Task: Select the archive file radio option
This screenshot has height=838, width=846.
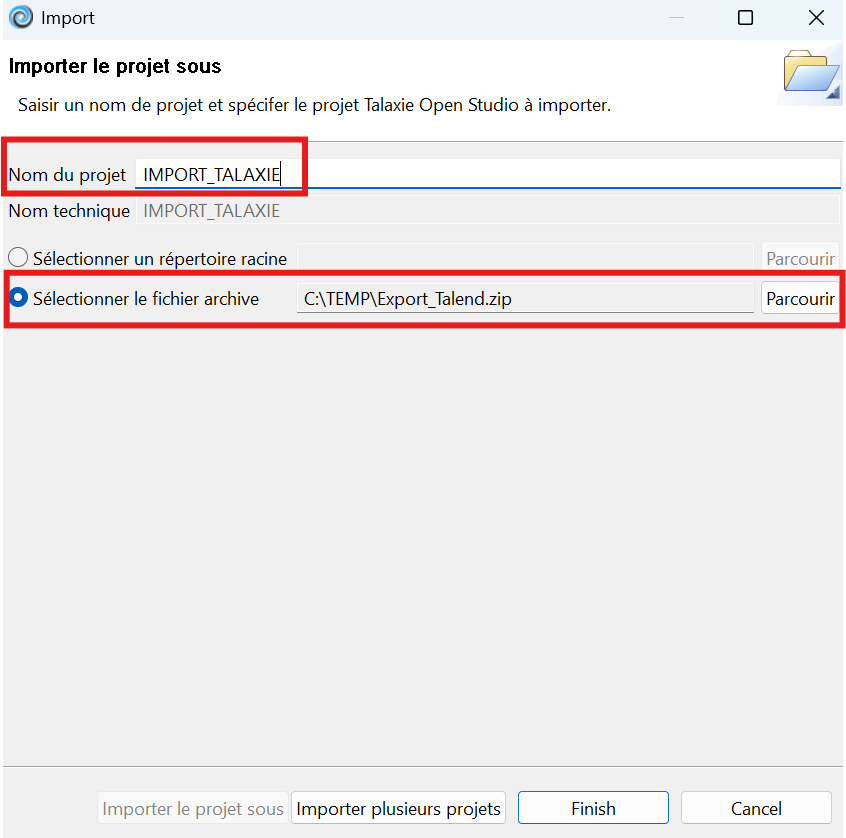Action: coord(18,299)
